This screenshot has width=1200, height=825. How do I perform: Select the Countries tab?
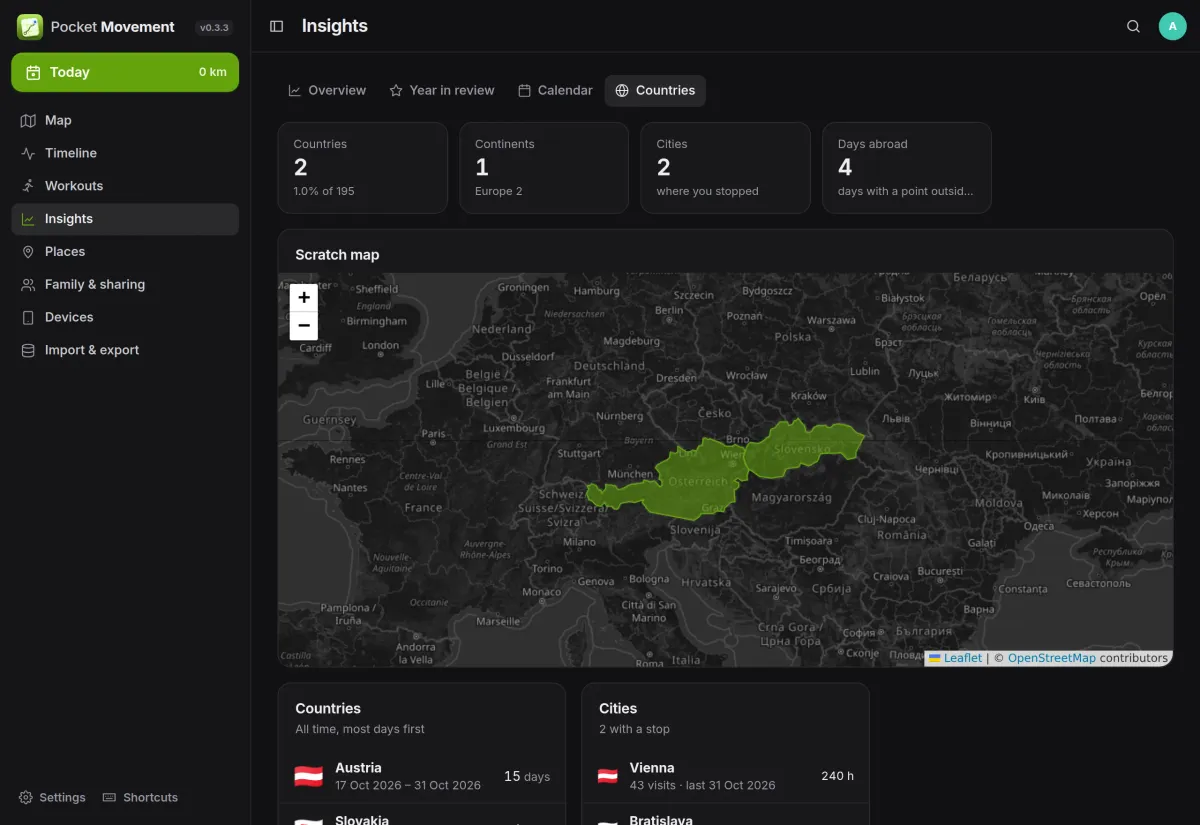click(x=655, y=90)
